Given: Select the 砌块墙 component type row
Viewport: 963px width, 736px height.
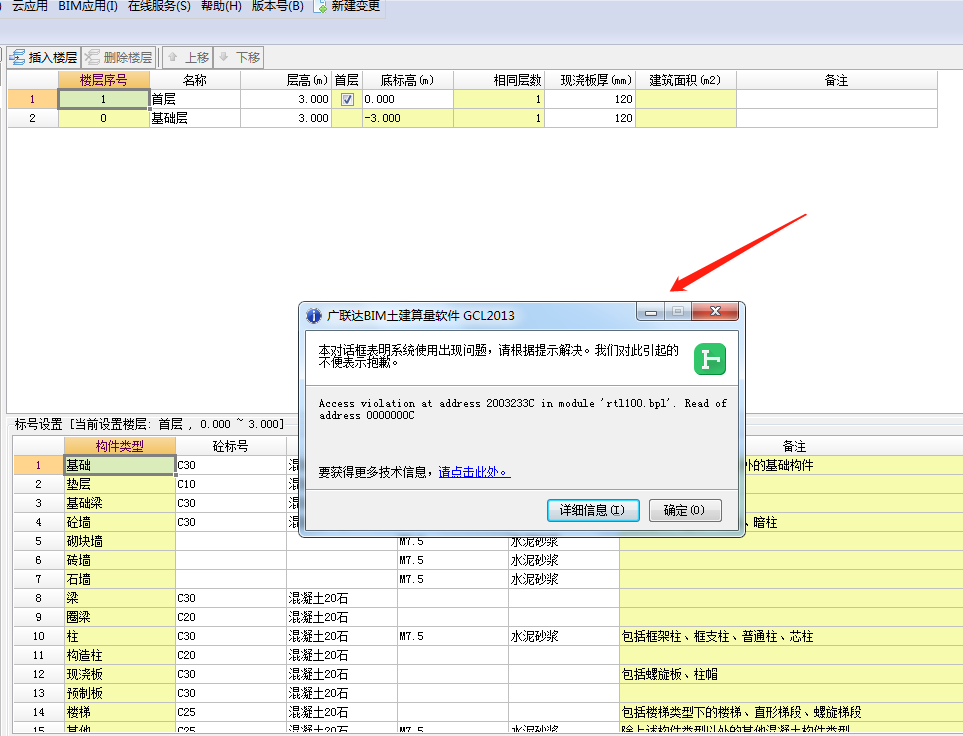Looking at the screenshot, I should 120,541.
